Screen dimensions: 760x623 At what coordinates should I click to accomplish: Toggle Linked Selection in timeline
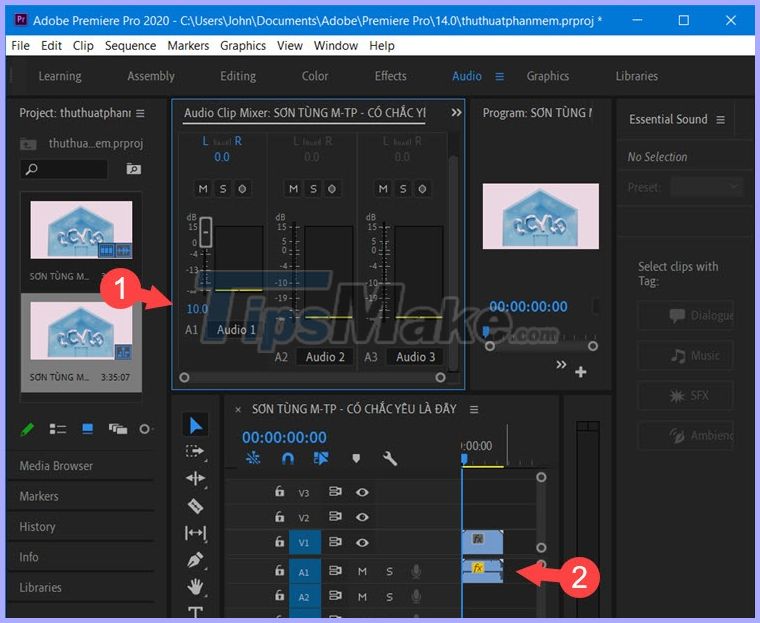pyautogui.click(x=320, y=458)
